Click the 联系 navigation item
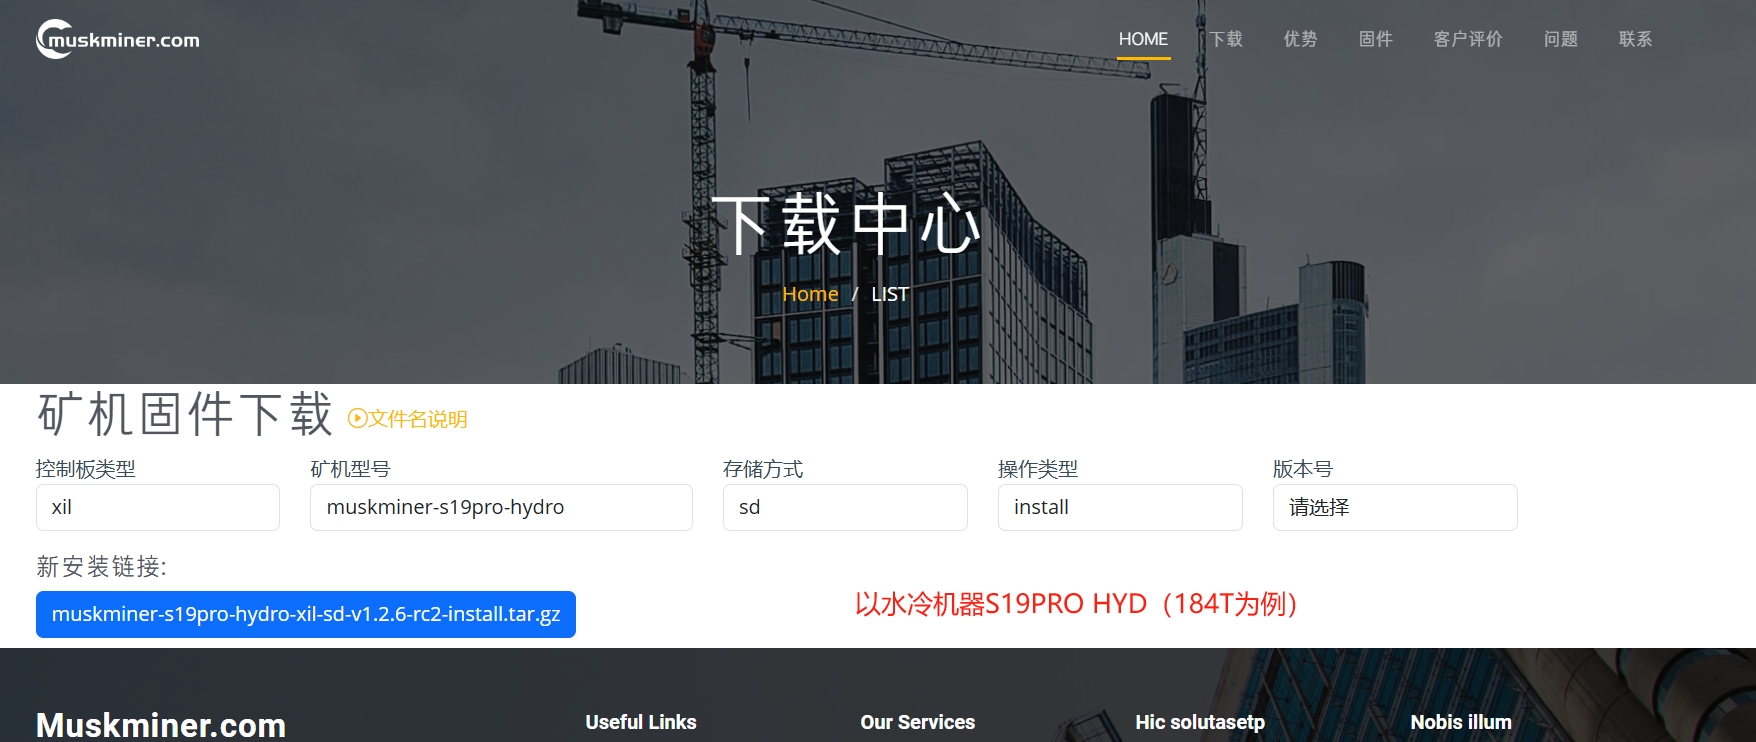Screen dimensions: 1756x742 pos(1635,39)
